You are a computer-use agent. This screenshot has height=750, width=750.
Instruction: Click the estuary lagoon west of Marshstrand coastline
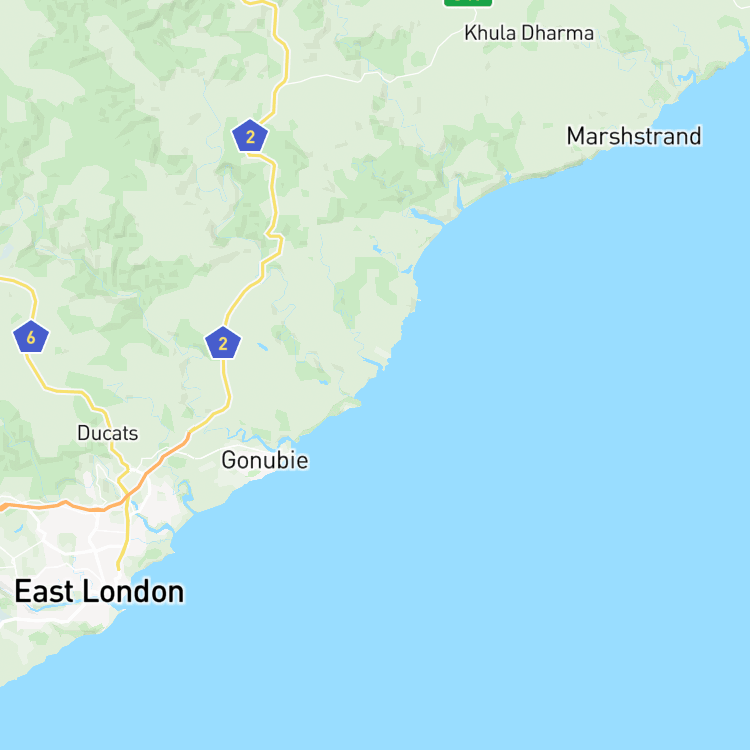pyautogui.click(x=427, y=217)
